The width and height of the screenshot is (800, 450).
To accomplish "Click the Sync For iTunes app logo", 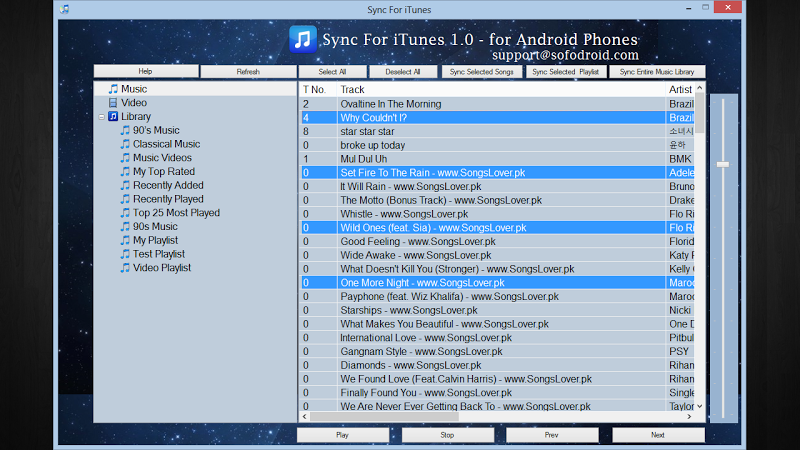I will [x=303, y=39].
